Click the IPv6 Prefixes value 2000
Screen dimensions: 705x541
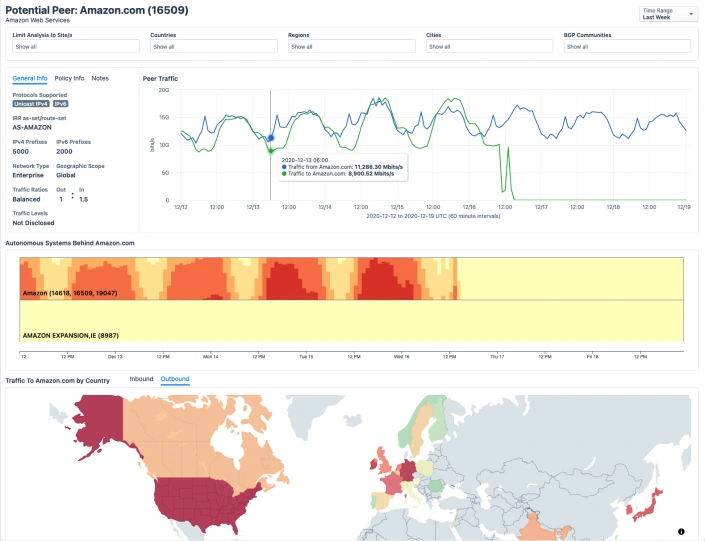click(x=64, y=152)
